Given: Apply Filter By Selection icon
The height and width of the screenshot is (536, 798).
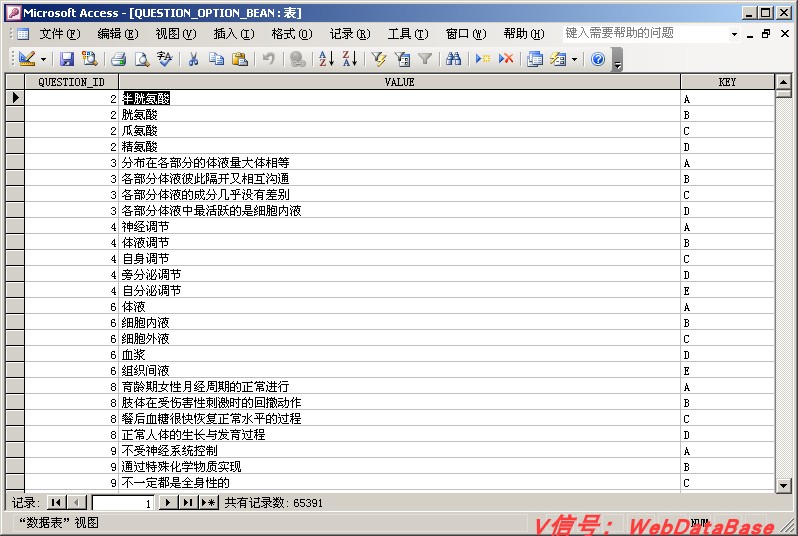Looking at the screenshot, I should point(379,59).
